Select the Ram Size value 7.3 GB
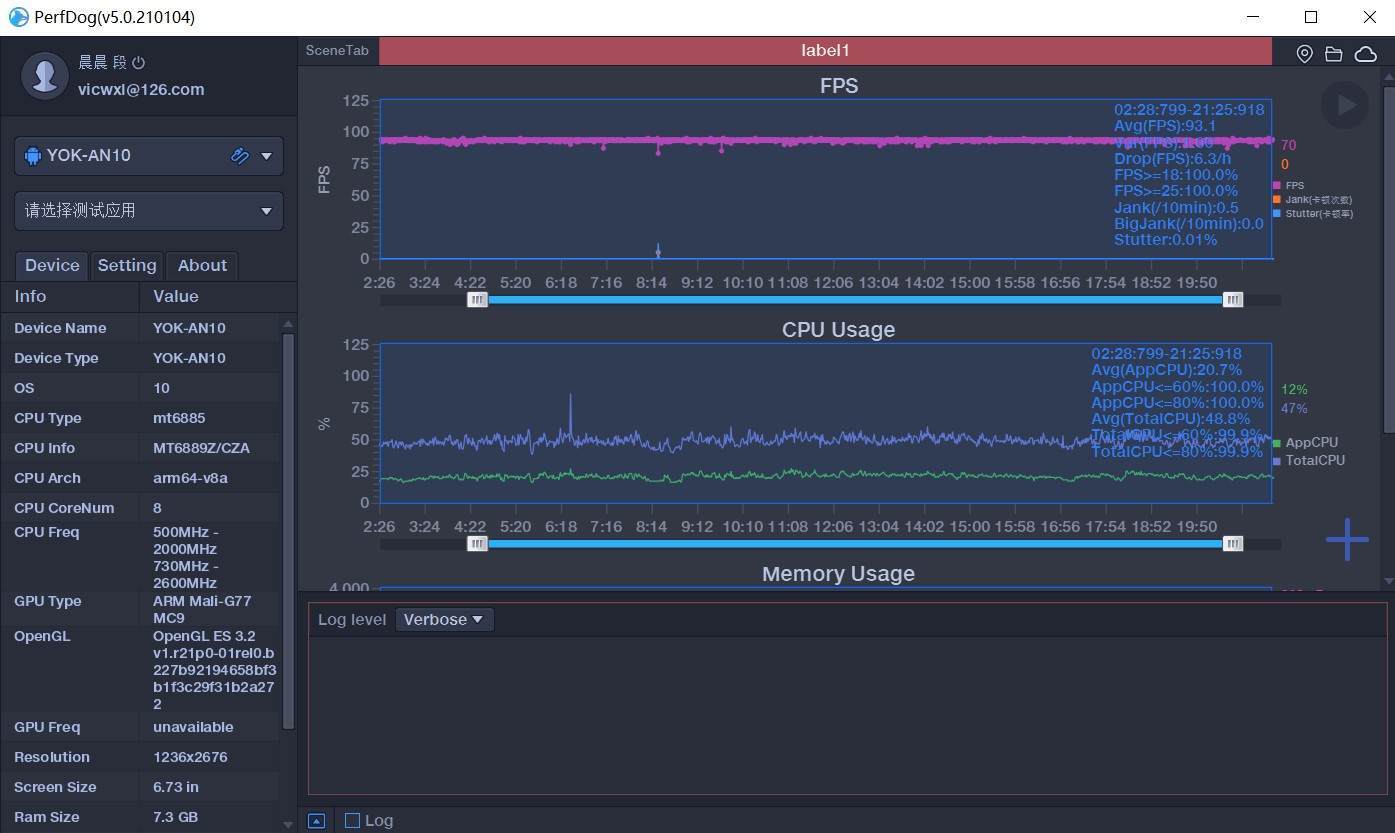The height and width of the screenshot is (833, 1395). [175, 817]
